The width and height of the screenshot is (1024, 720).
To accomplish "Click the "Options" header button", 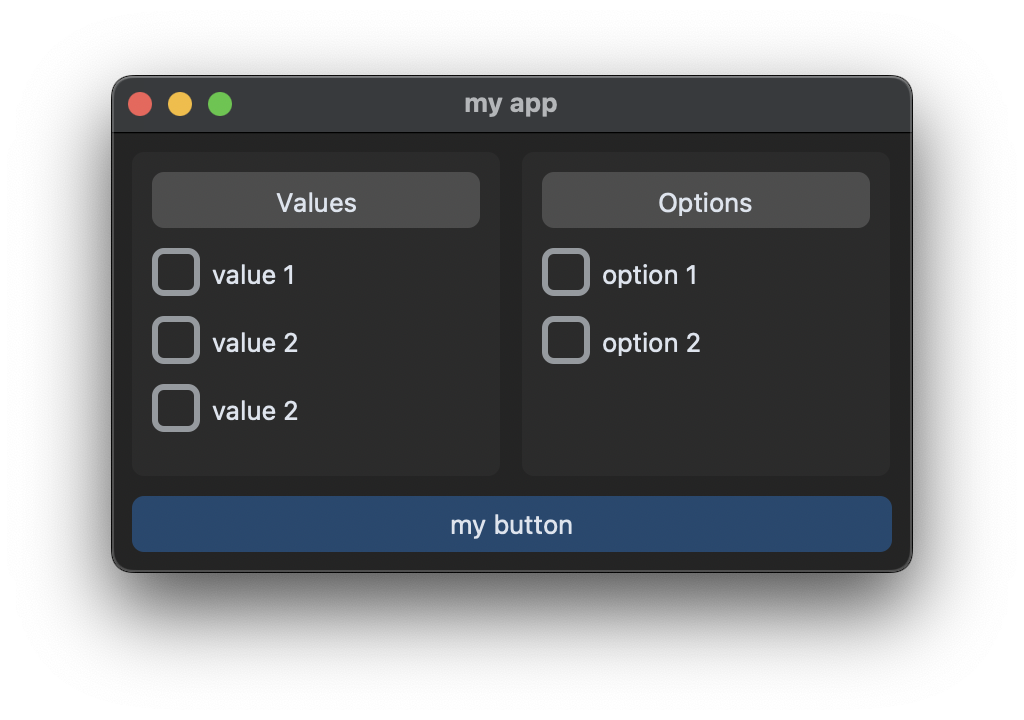I will (706, 200).
